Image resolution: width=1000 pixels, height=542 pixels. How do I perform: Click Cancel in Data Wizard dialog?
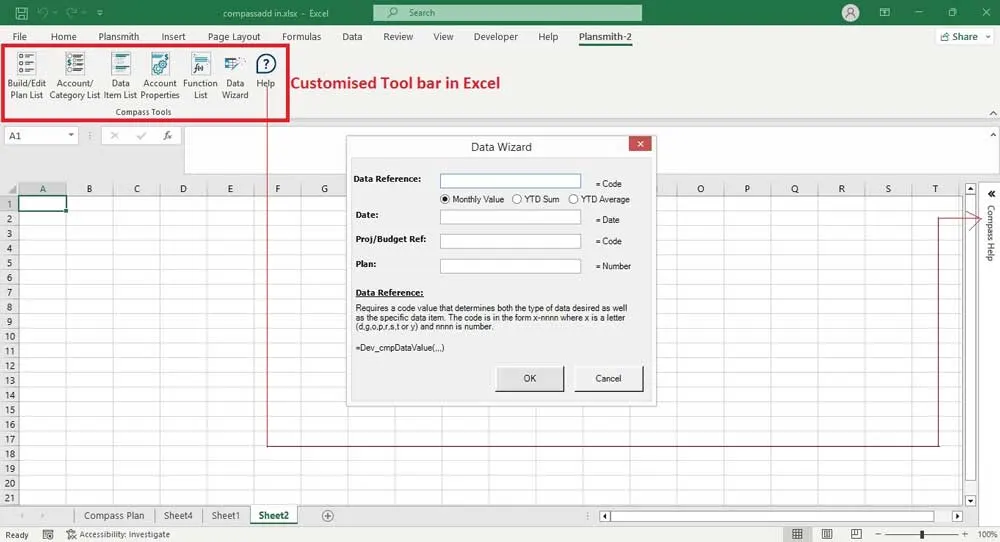click(608, 378)
